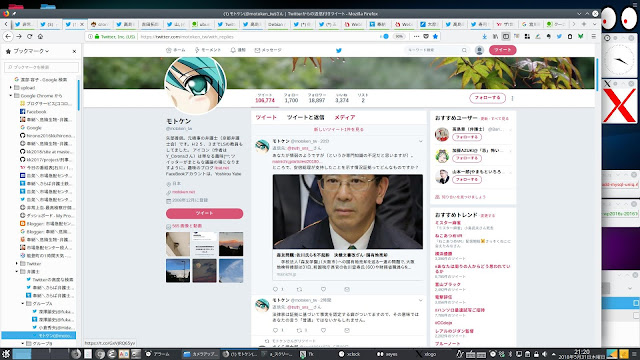Select the ツイートと返信 tab
The width and height of the screenshot is (640, 360).
tap(305, 117)
